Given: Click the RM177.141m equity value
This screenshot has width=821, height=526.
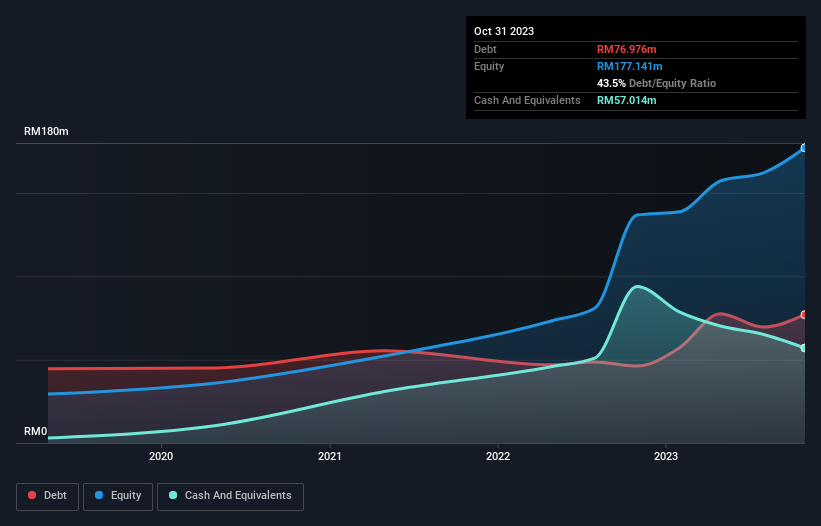Looking at the screenshot, I should click(x=629, y=66).
